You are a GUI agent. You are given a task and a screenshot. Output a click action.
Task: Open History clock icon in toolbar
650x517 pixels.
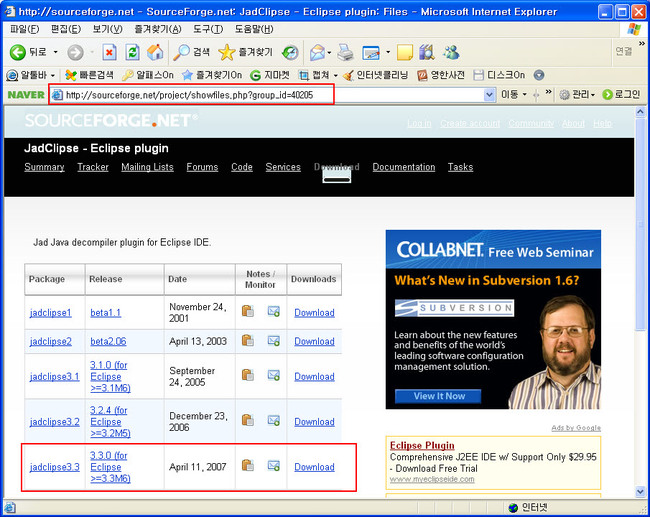click(x=290, y=52)
